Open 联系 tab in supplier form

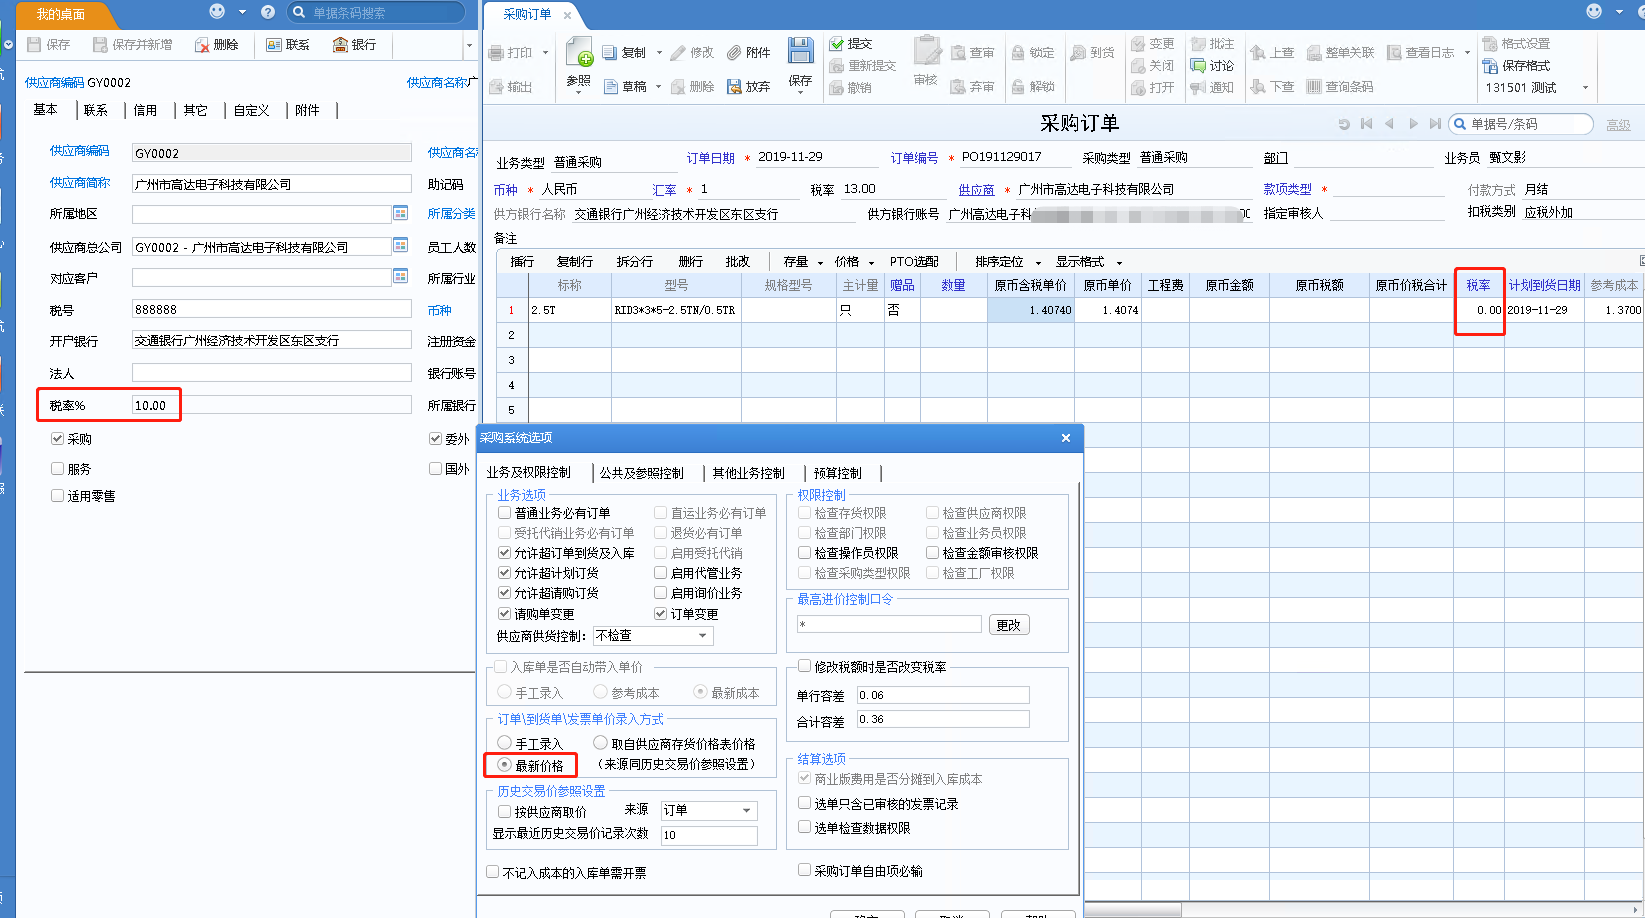tap(96, 110)
